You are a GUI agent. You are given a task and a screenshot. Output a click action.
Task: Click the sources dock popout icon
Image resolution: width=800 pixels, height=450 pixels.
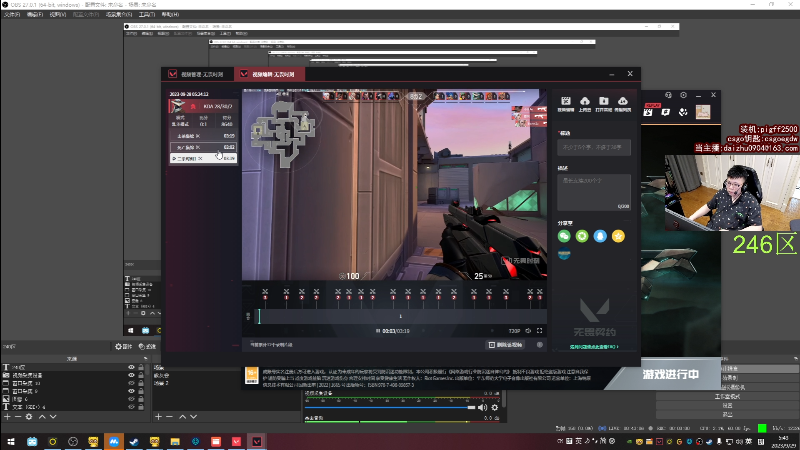pyautogui.click(x=145, y=359)
